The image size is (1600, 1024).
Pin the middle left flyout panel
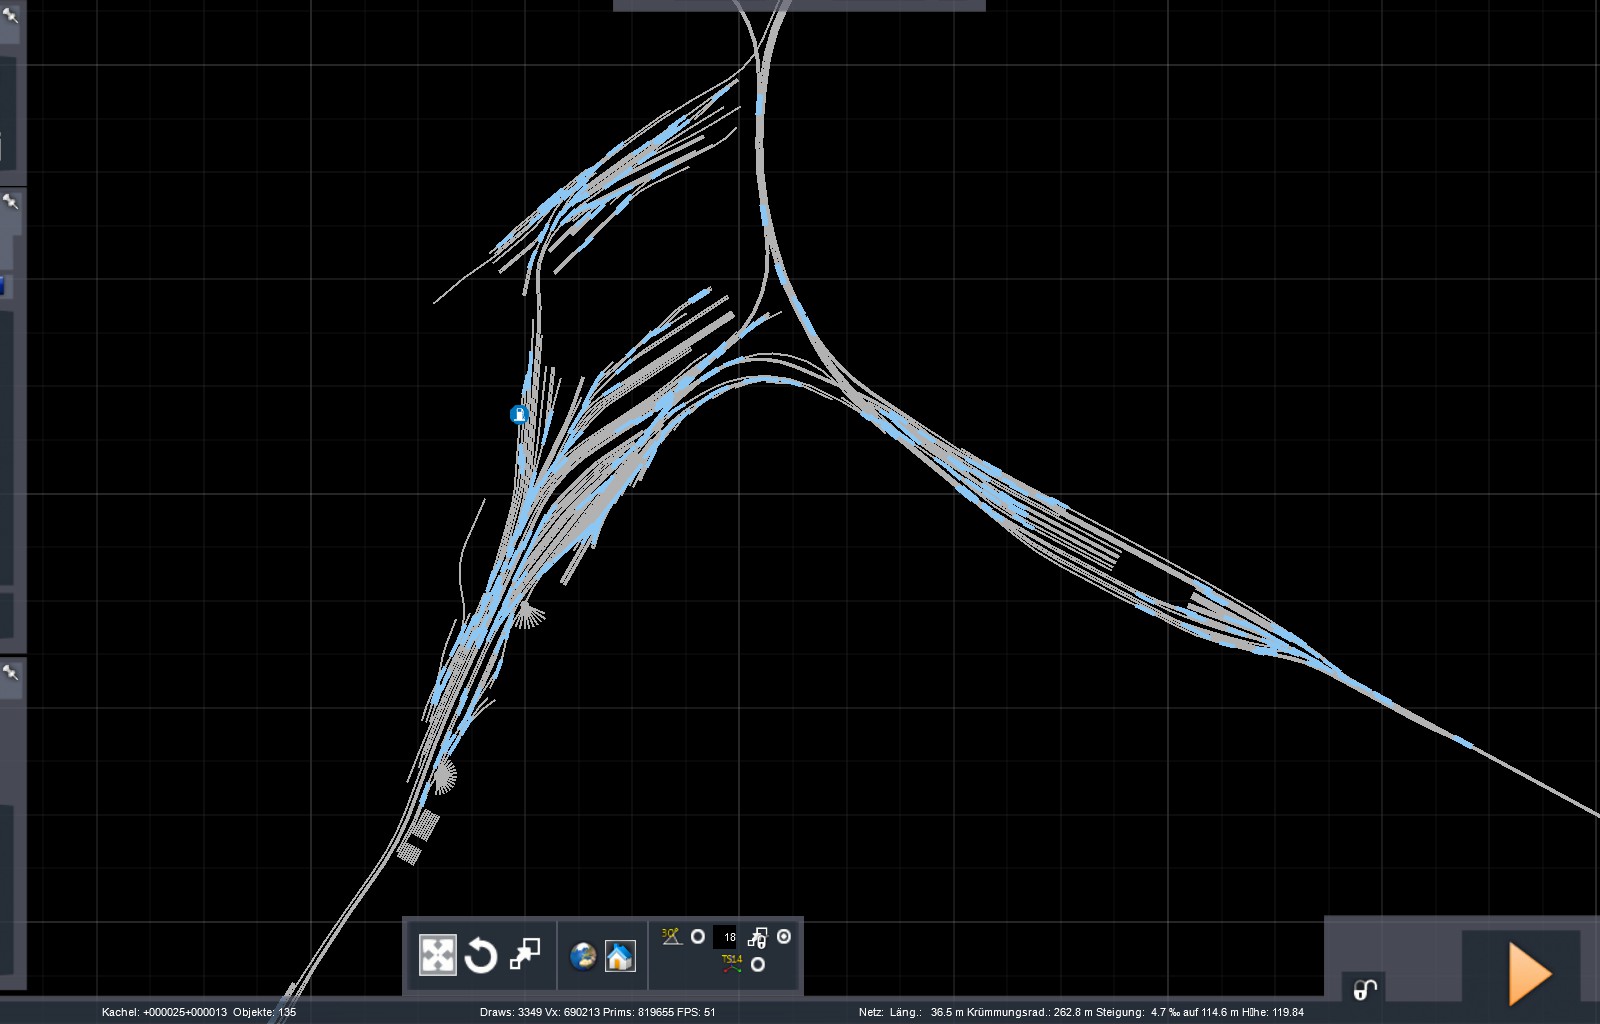tap(11, 202)
